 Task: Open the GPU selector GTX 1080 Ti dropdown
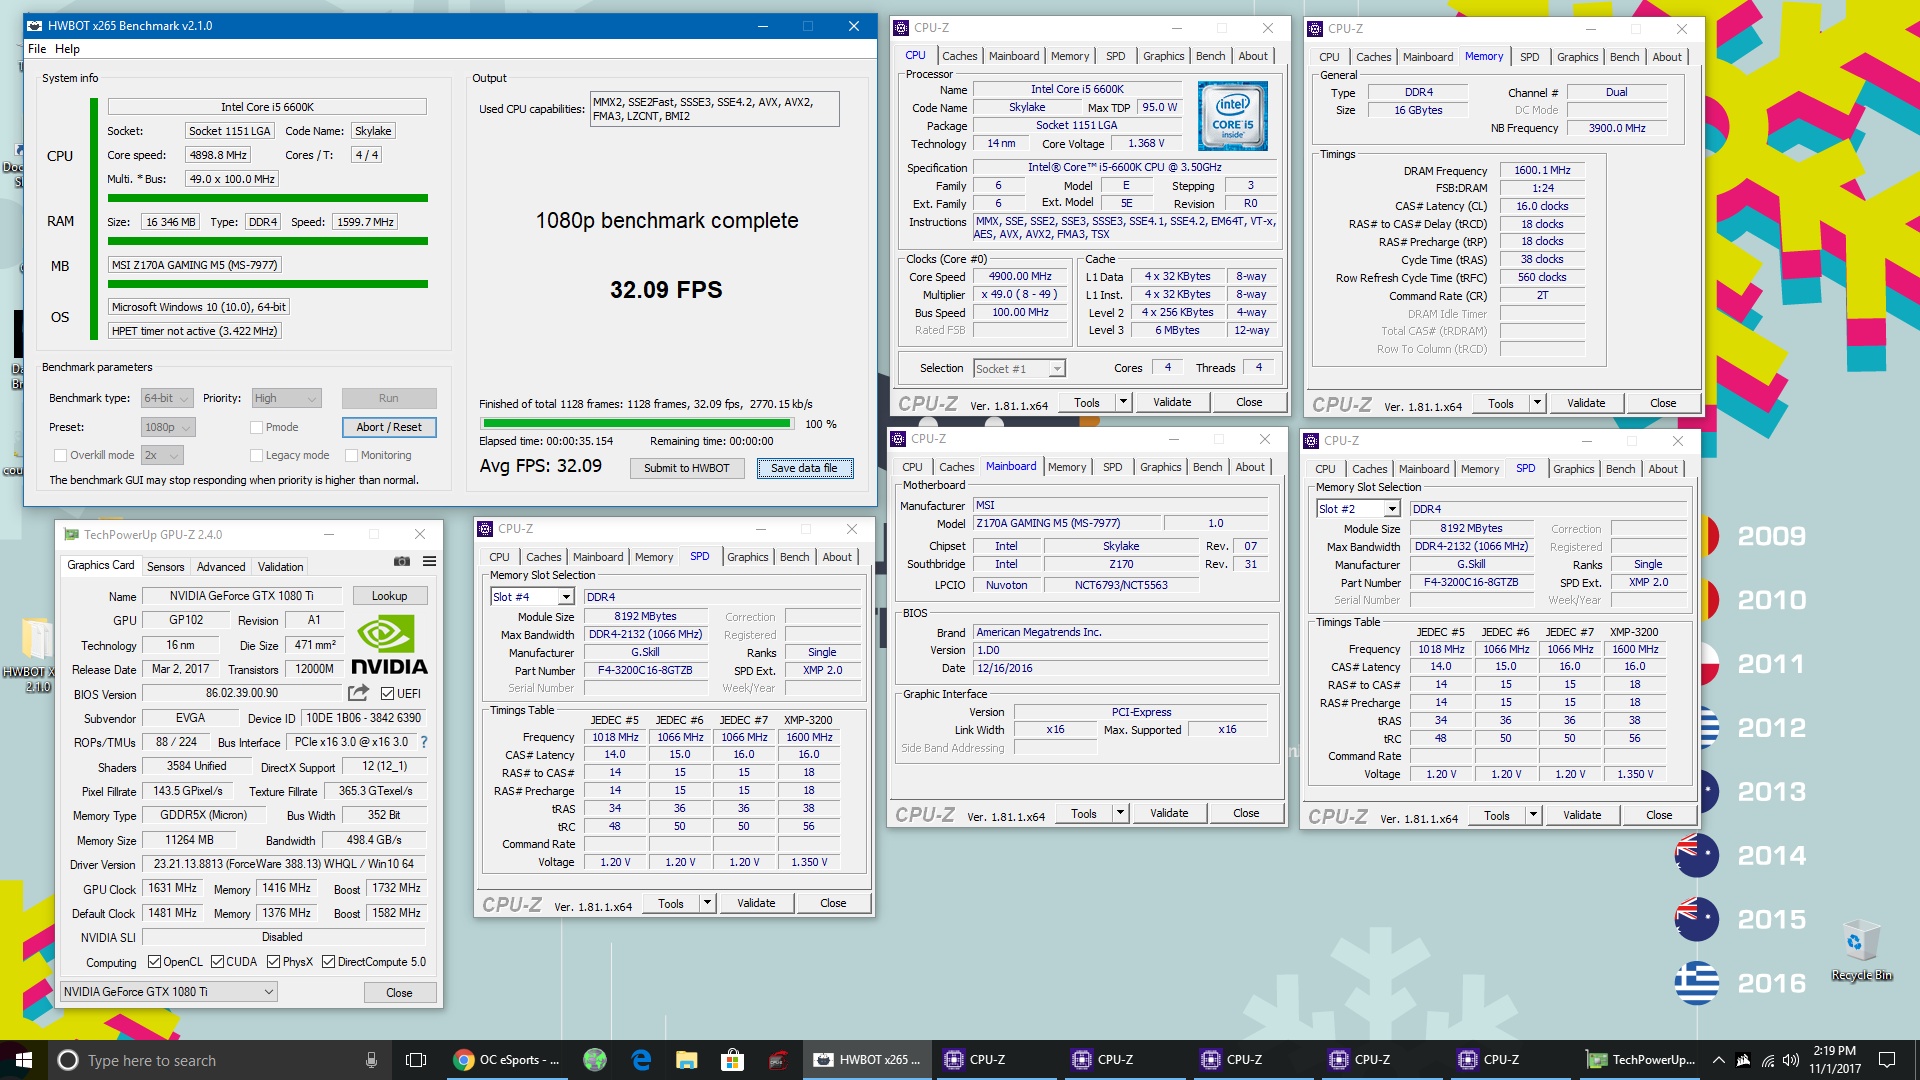click(168, 992)
